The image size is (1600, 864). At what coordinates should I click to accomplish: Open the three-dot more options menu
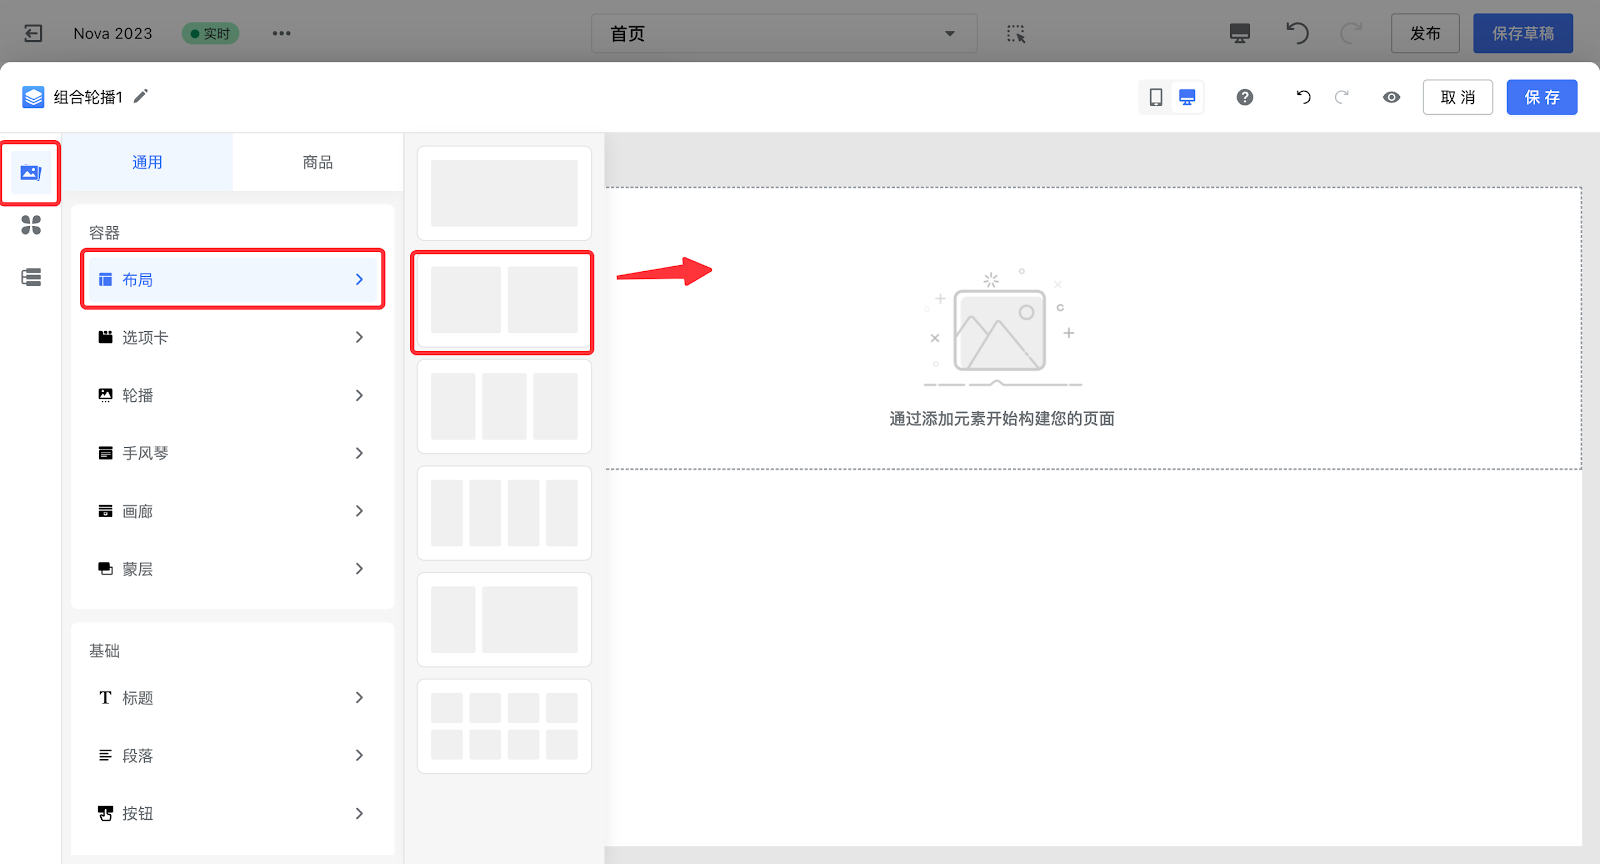[x=282, y=33]
